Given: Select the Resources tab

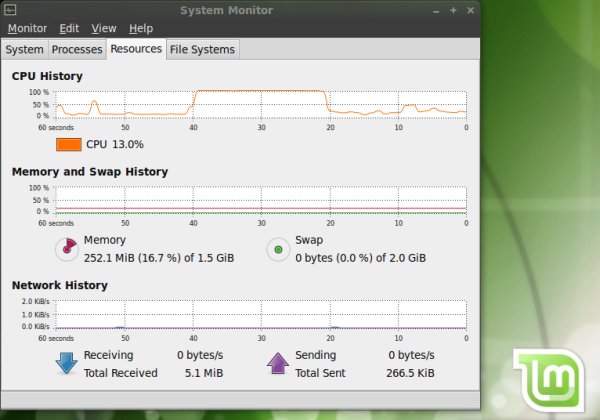Looking at the screenshot, I should click(x=136, y=48).
